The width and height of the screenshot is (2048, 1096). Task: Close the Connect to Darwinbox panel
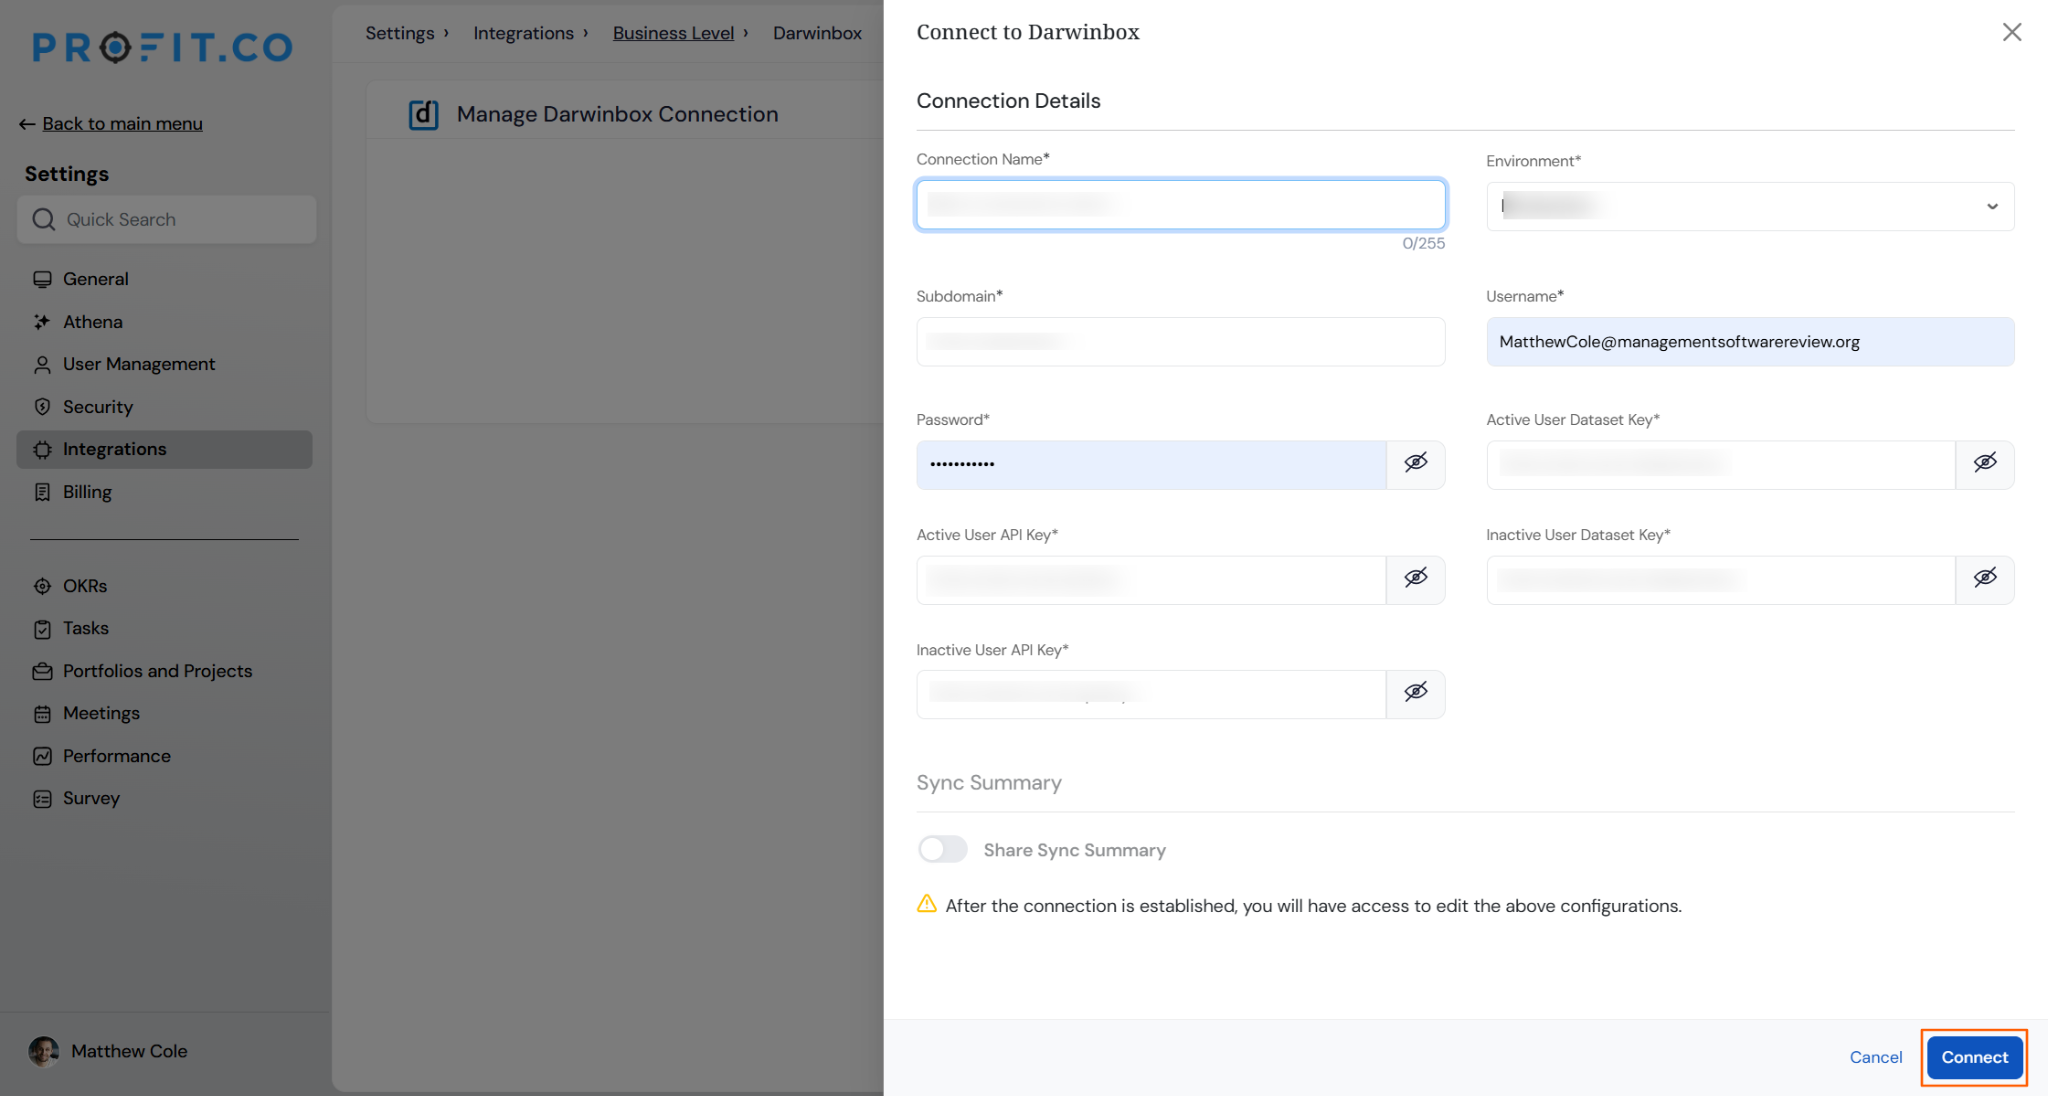(x=2012, y=32)
